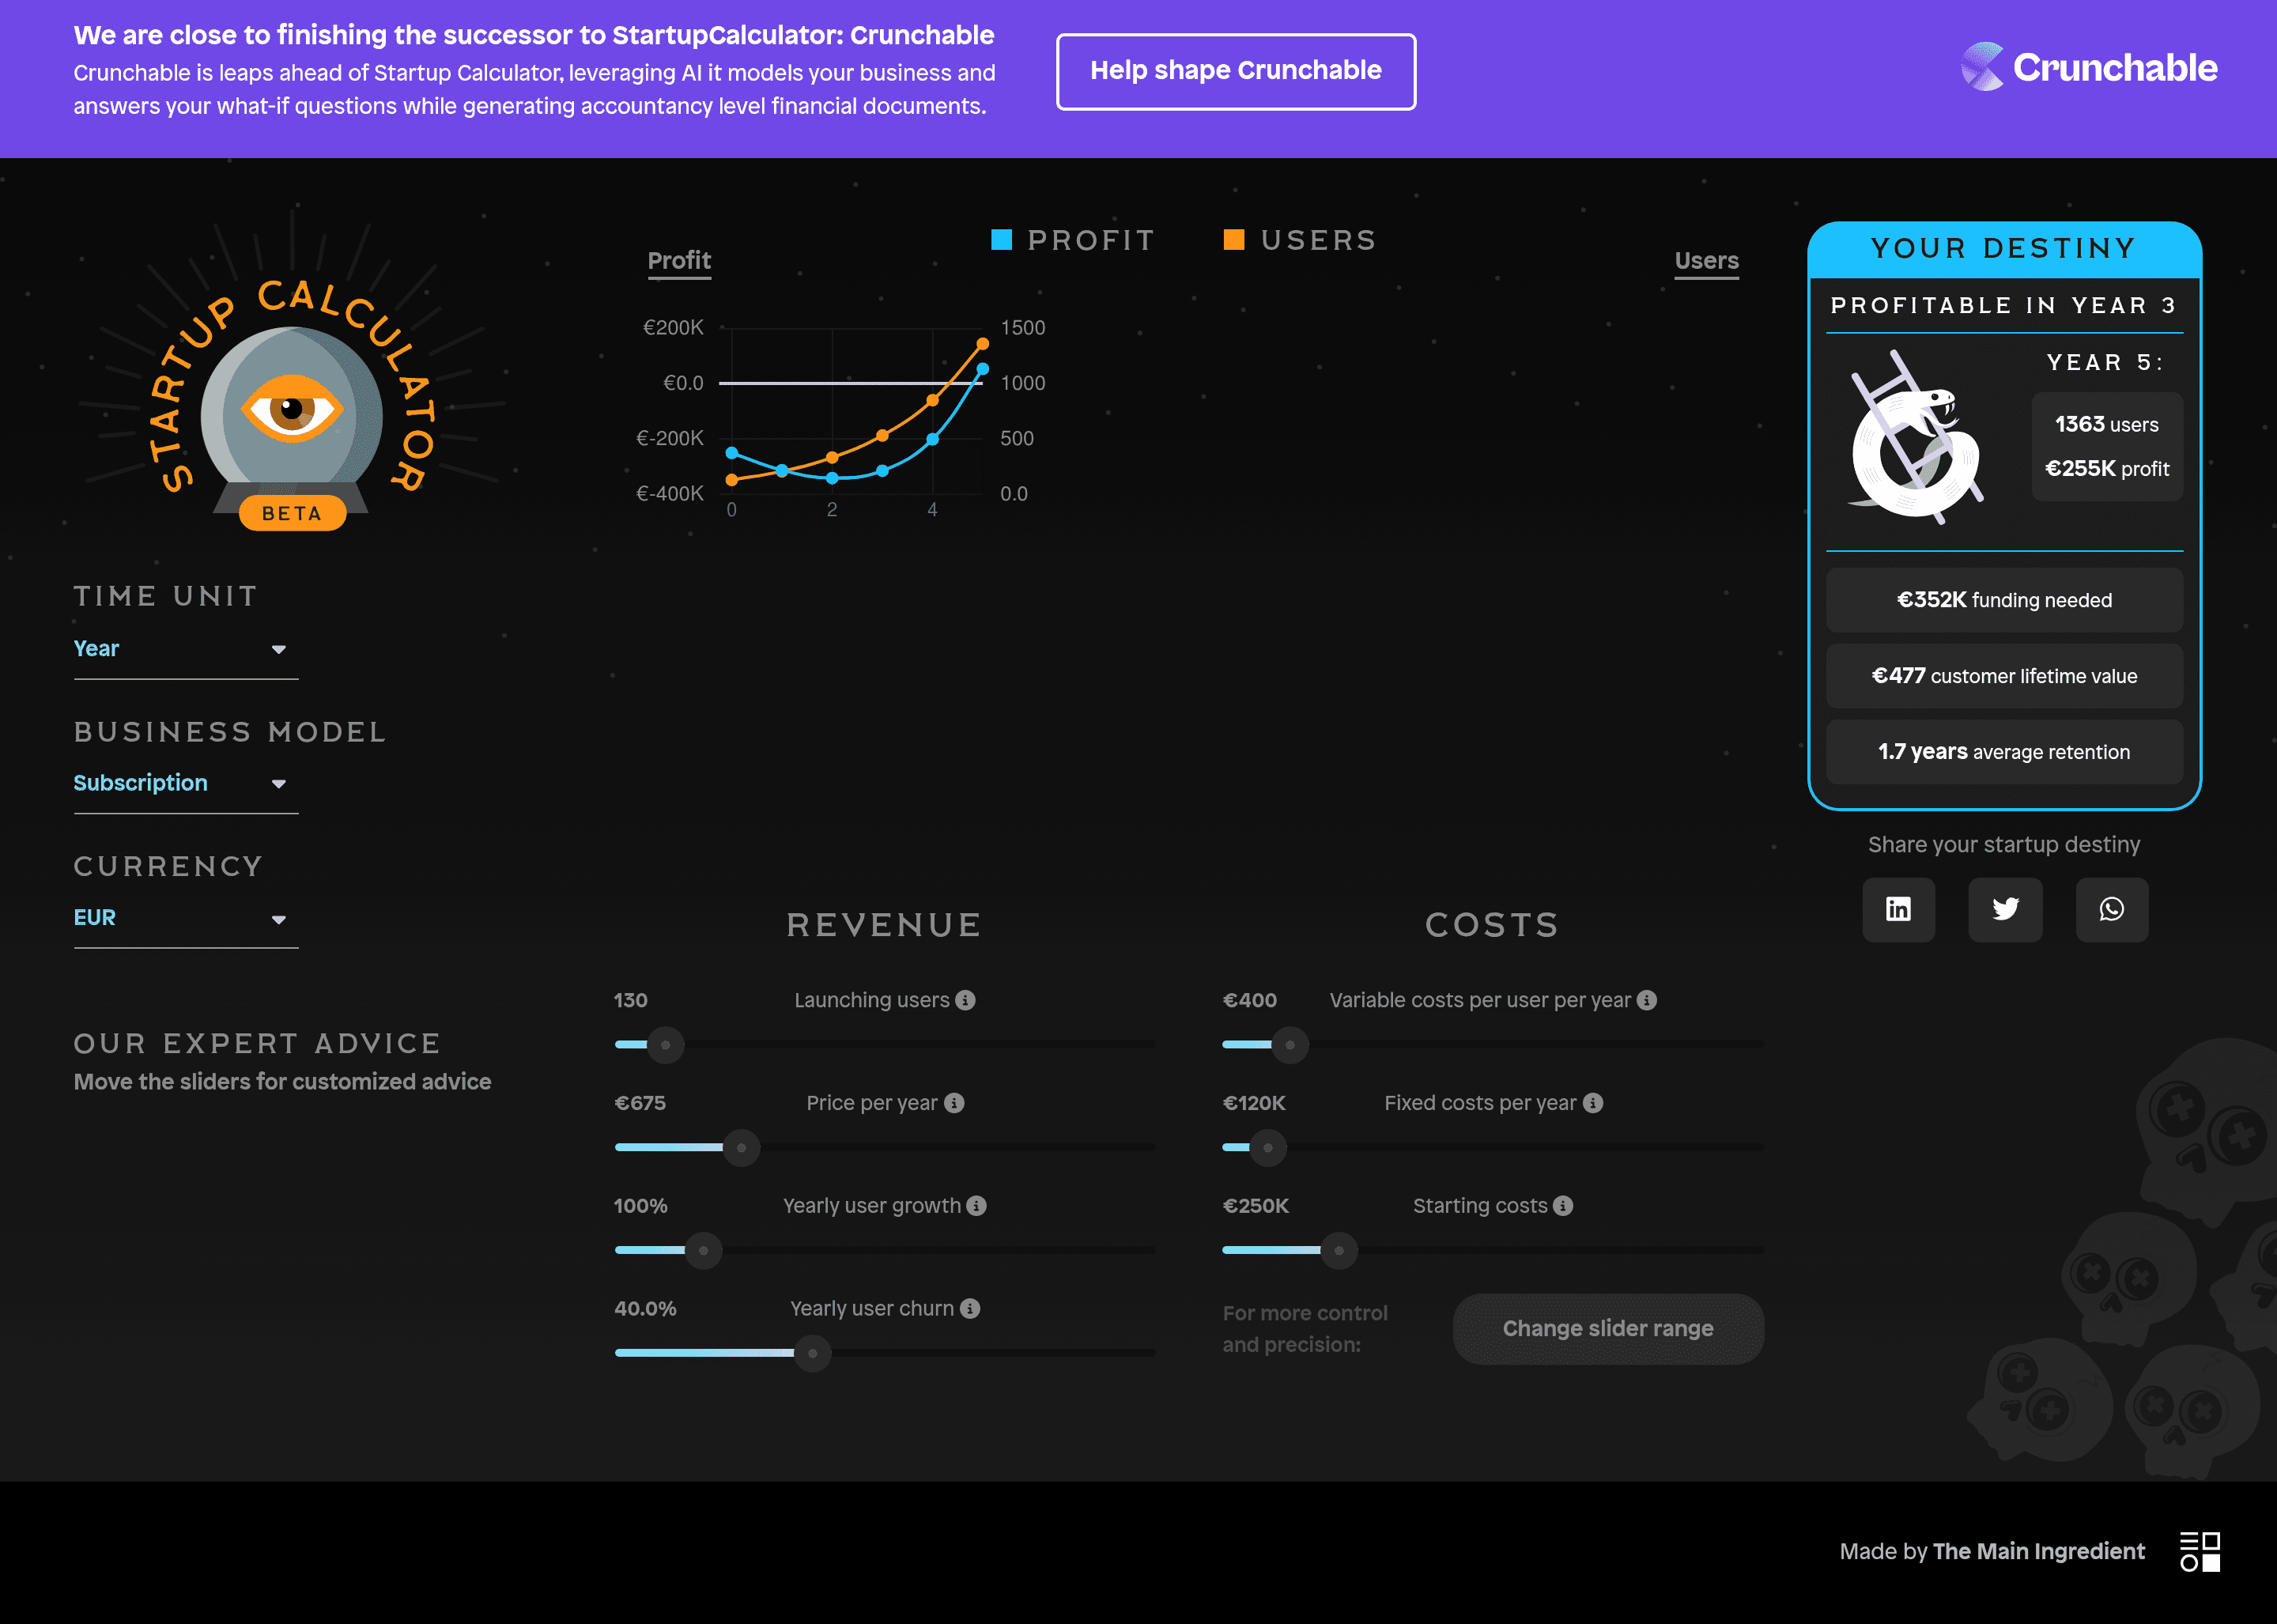Share your startup destiny on Twitter
Screen dimensions: 2277x1624
click(x=2005, y=910)
